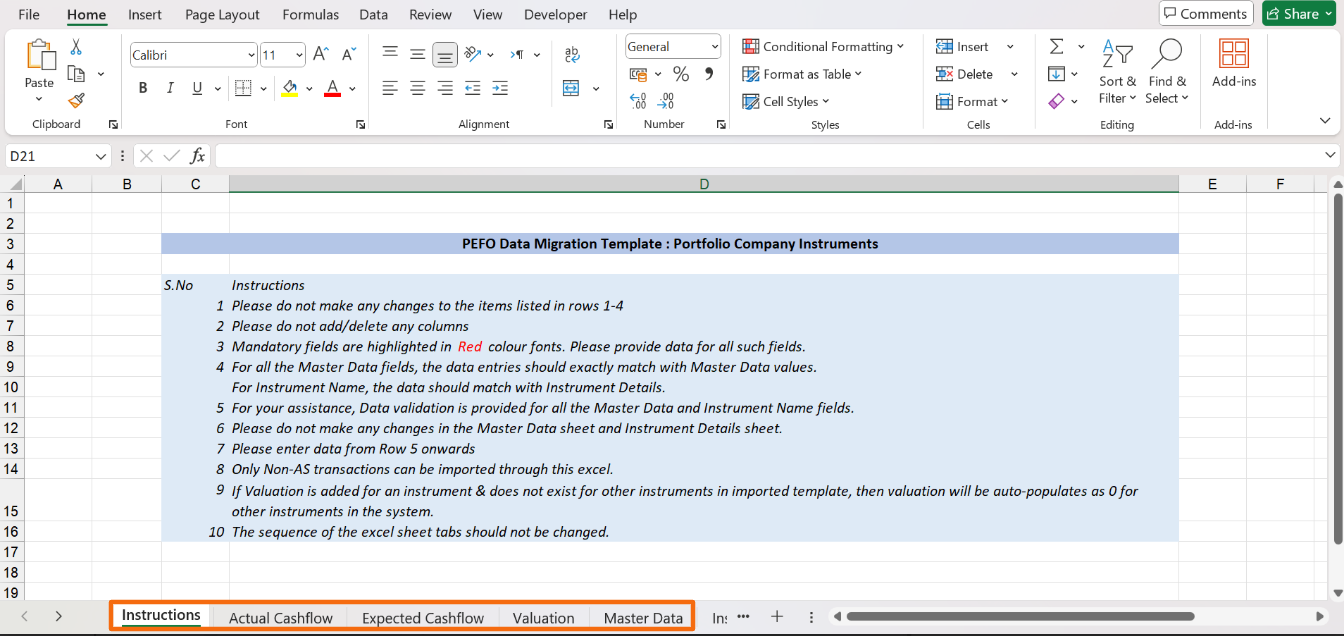Click the yellow Fill Color swatch
The height and width of the screenshot is (636, 1344).
(290, 88)
